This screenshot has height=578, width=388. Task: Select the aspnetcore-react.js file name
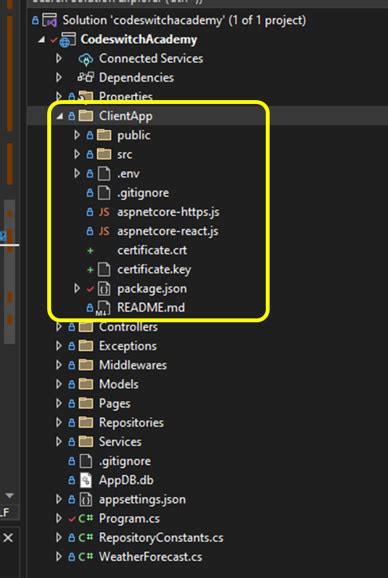[x=168, y=231]
